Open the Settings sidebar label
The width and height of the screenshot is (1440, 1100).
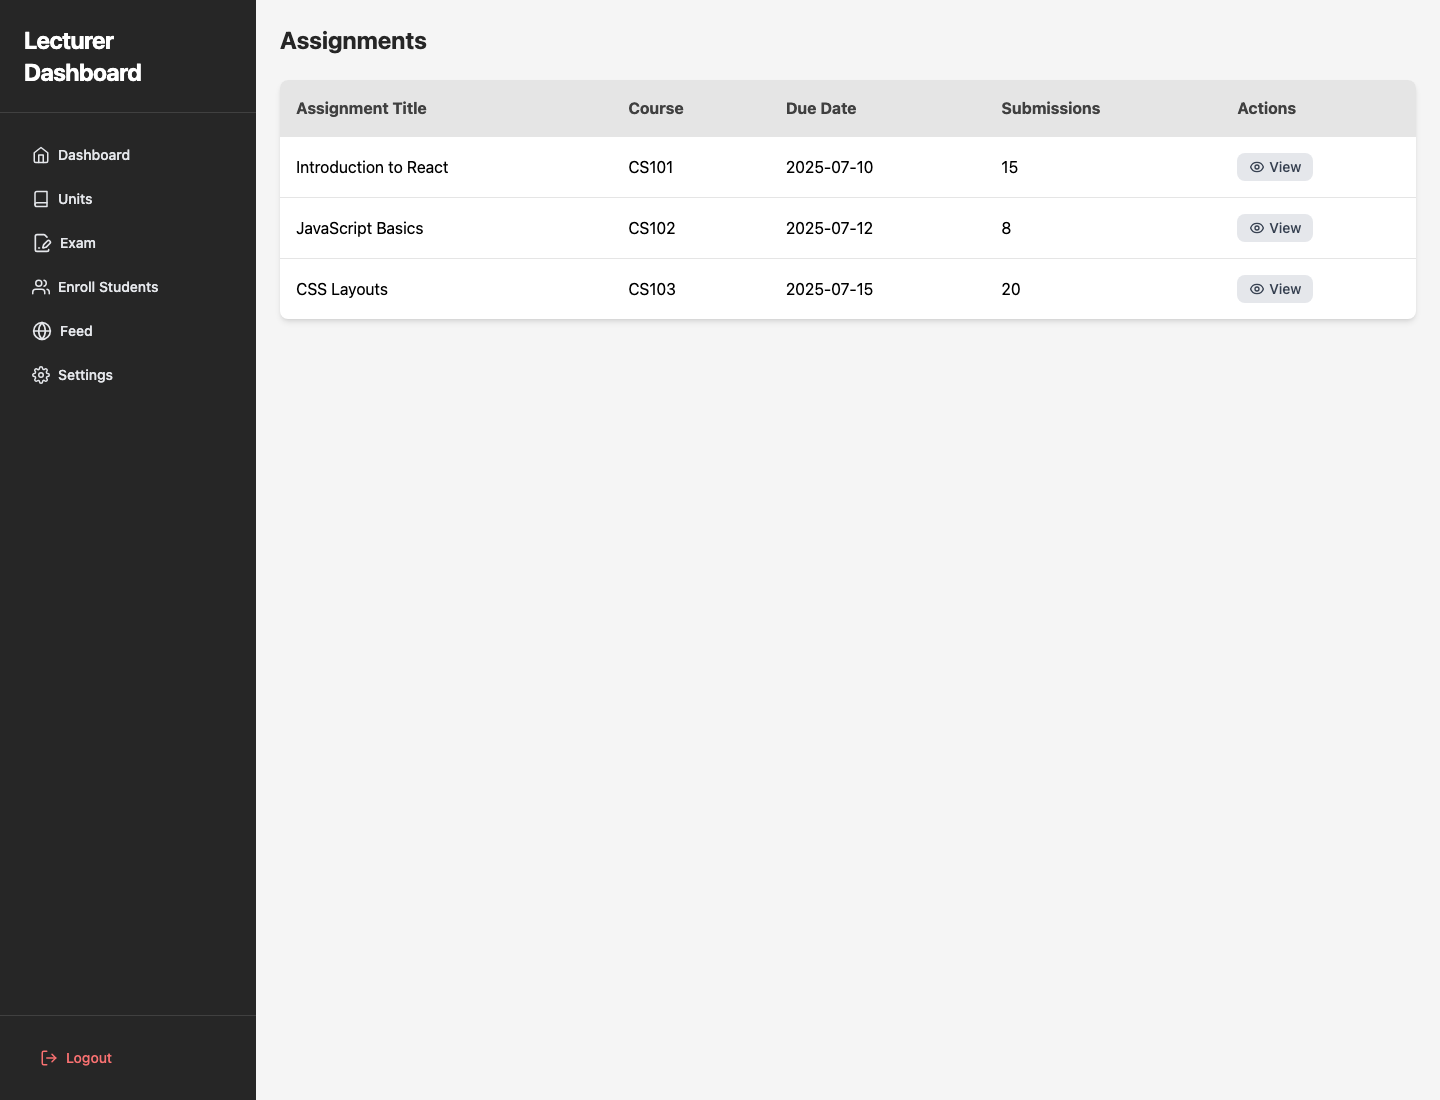tap(85, 375)
